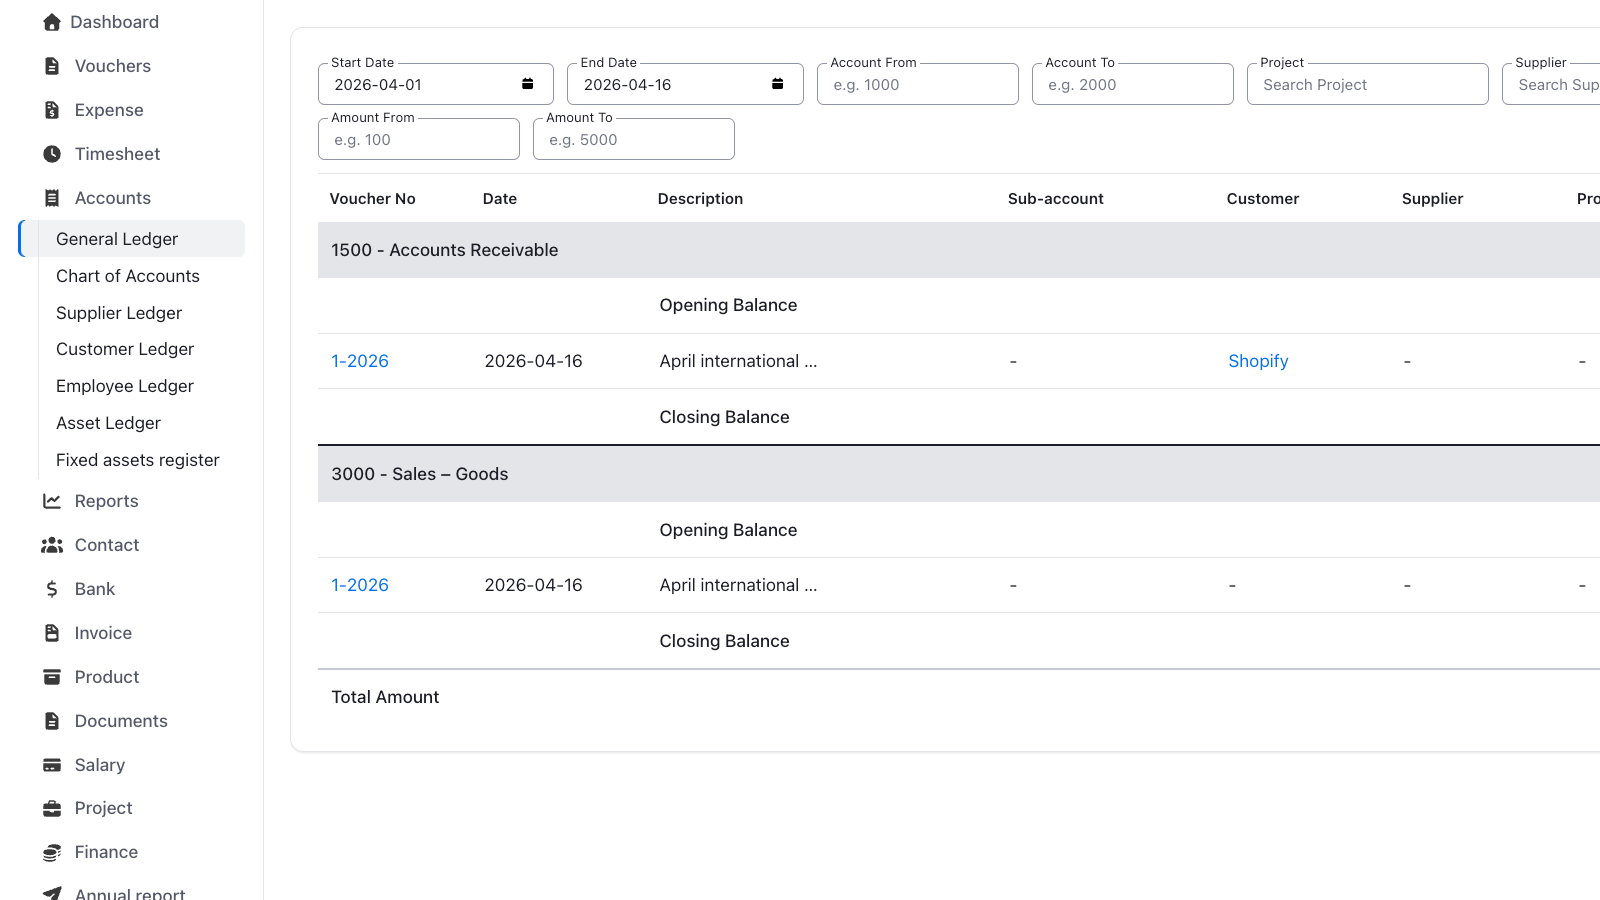Click the Supplier column header

click(x=1432, y=199)
